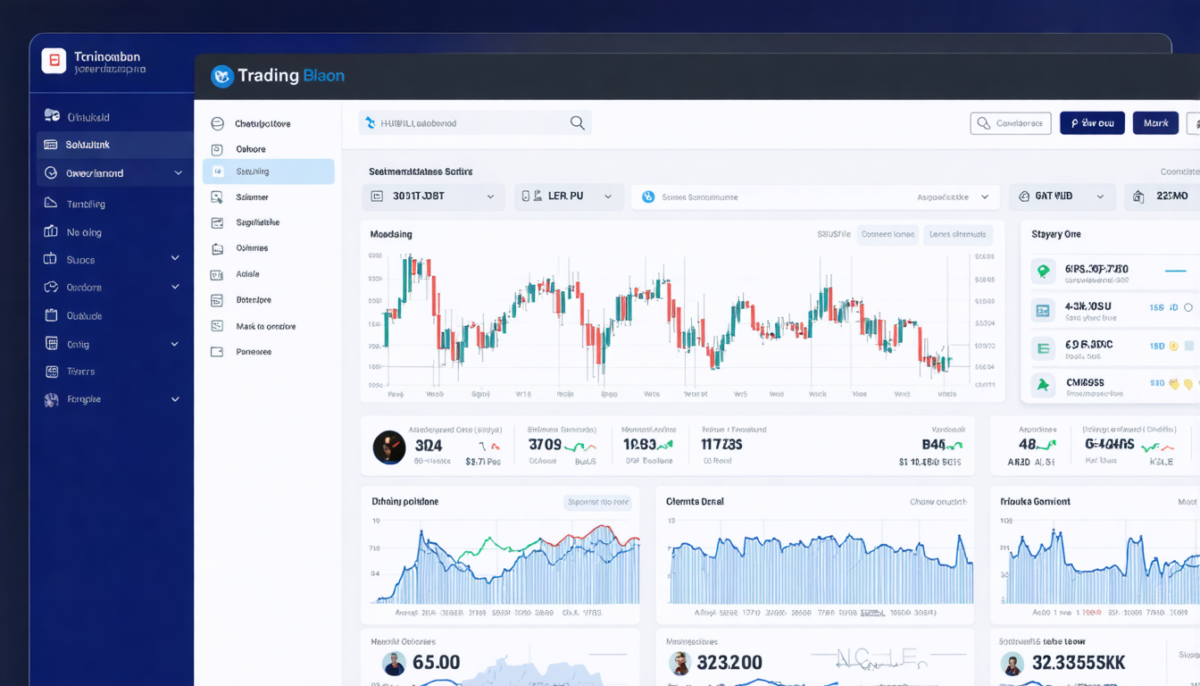This screenshot has height=686, width=1200.
Task: Open Mask to onsiore in white sidebar
Action: tap(268, 326)
